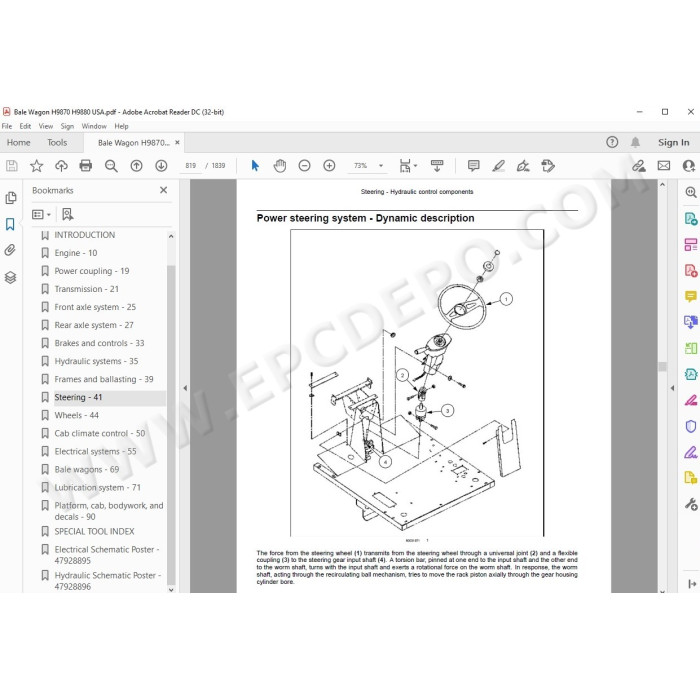The width and height of the screenshot is (700, 700).
Task: Click the rotate stamp tool icon
Action: coord(548,166)
